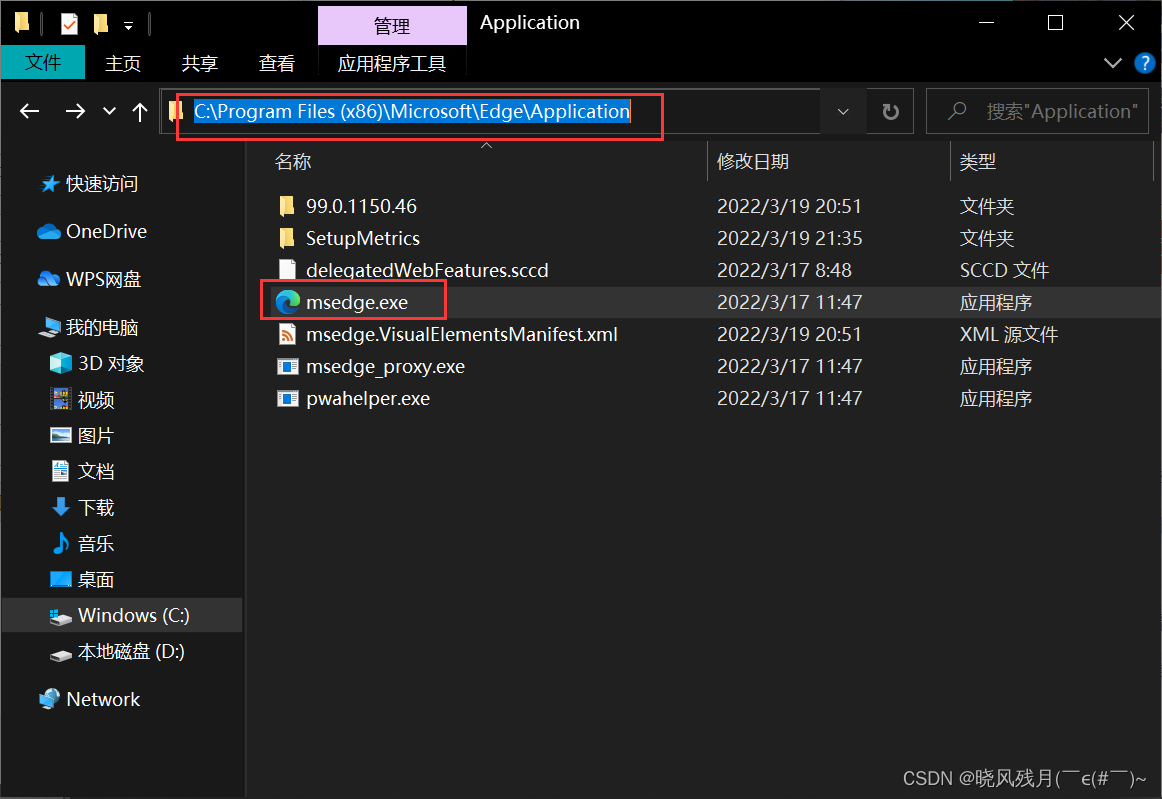Open WPS网盘 in the navigation pane
This screenshot has width=1162, height=799.
click(103, 279)
